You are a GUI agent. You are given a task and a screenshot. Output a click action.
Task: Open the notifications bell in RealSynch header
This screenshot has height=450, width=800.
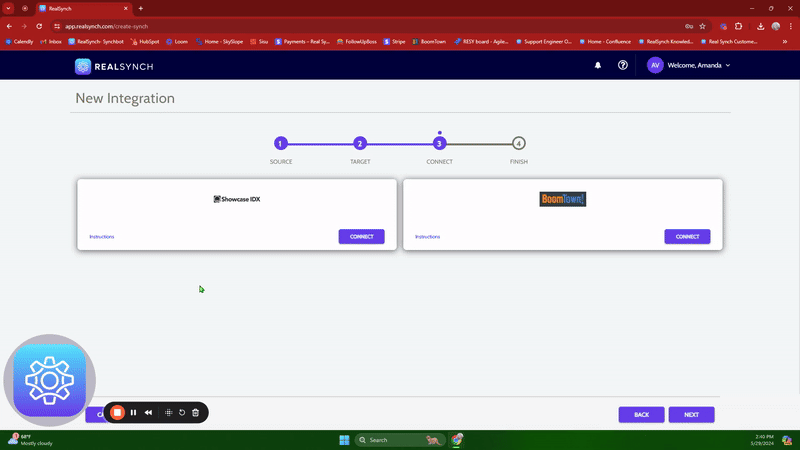click(x=597, y=65)
